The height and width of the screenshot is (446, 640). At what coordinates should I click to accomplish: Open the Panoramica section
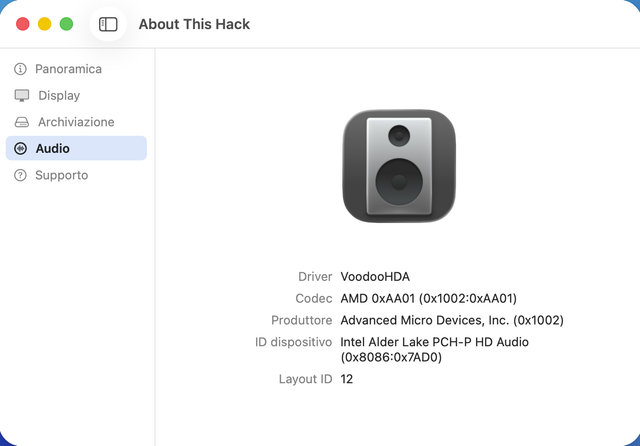pyautogui.click(x=76, y=69)
